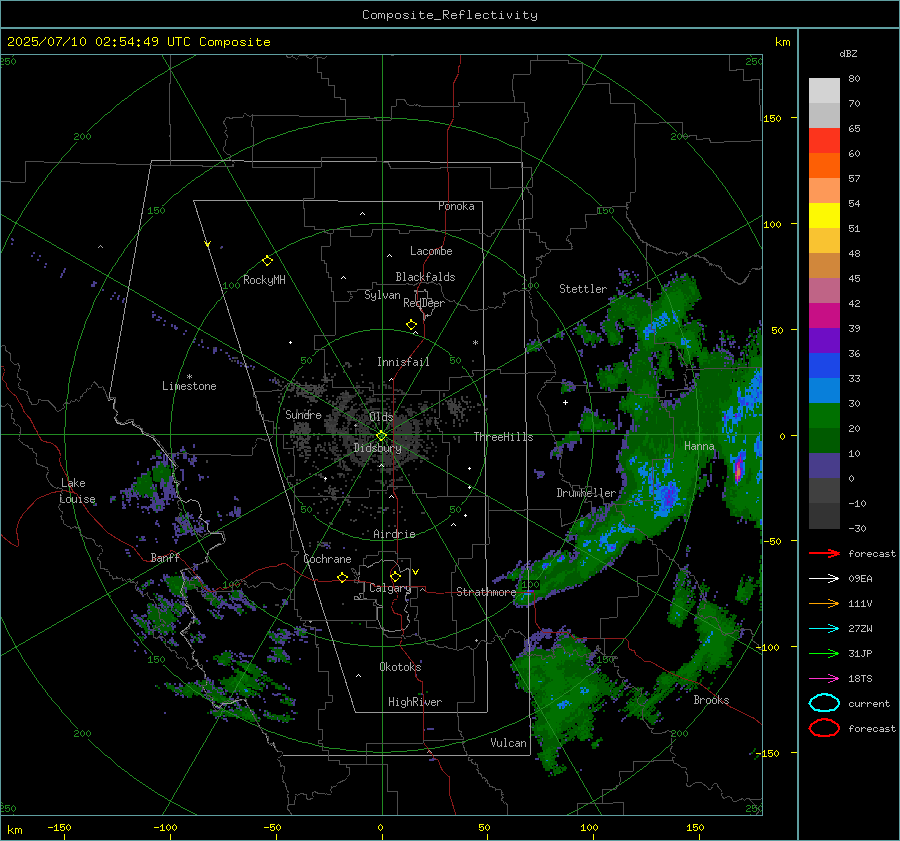Click the magenta 18TS arrow legend icon
Image resolution: width=900 pixels, height=841 pixels.
click(824, 679)
